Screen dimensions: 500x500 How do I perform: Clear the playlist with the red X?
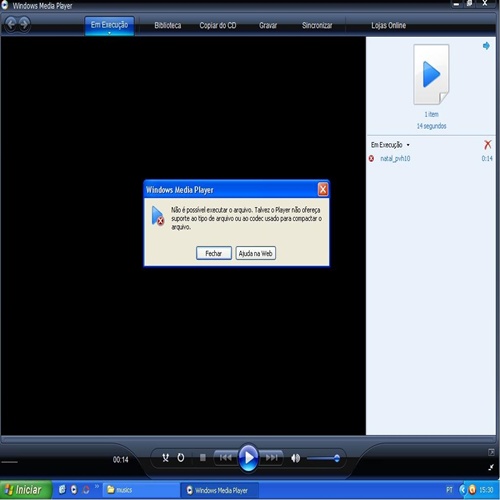coord(488,145)
